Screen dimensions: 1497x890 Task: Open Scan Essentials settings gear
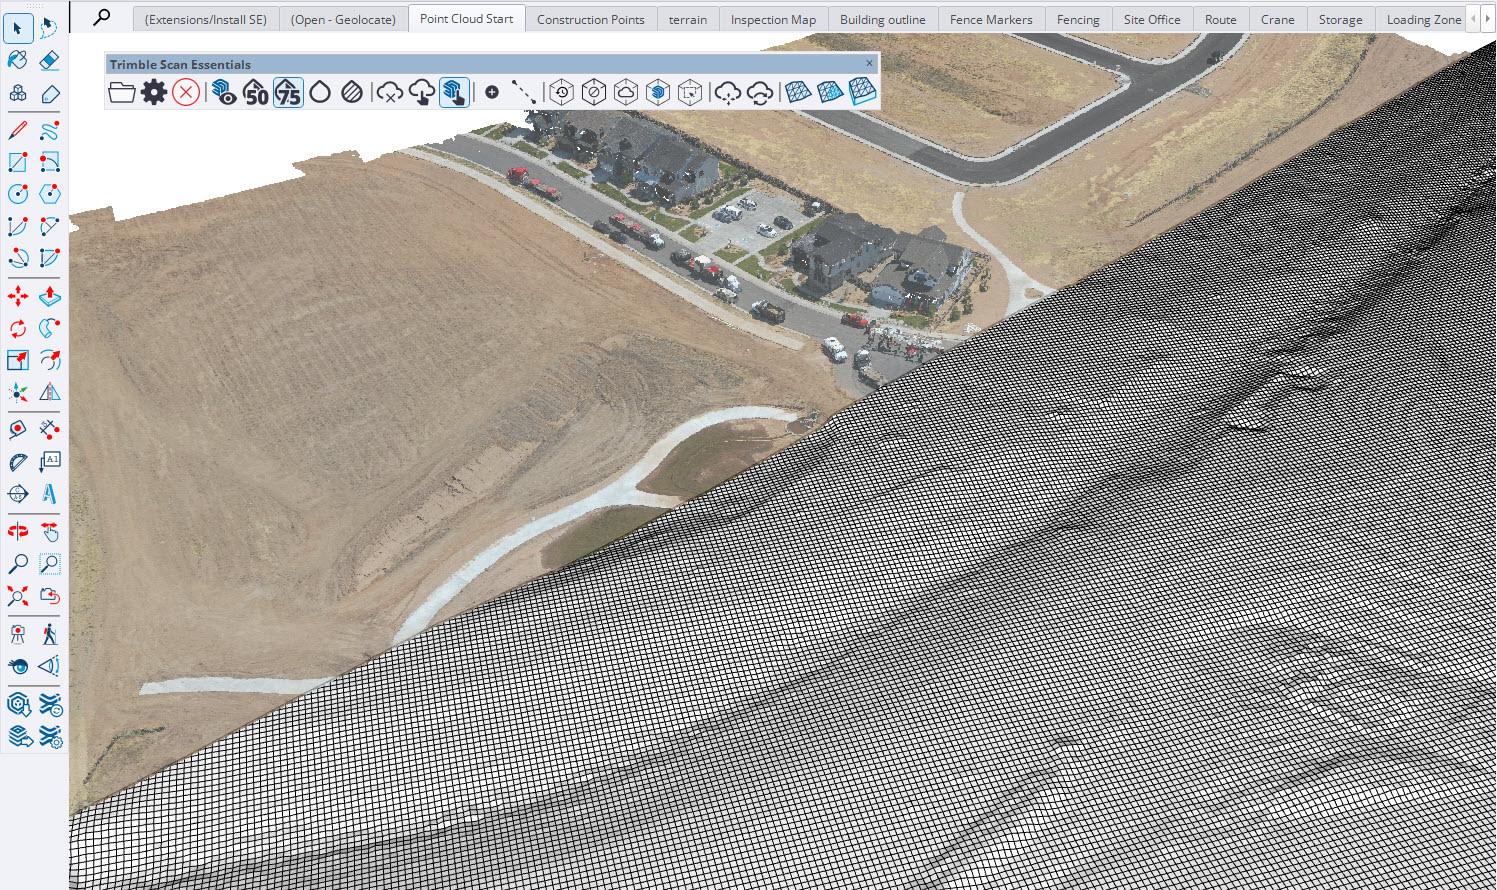[x=154, y=93]
